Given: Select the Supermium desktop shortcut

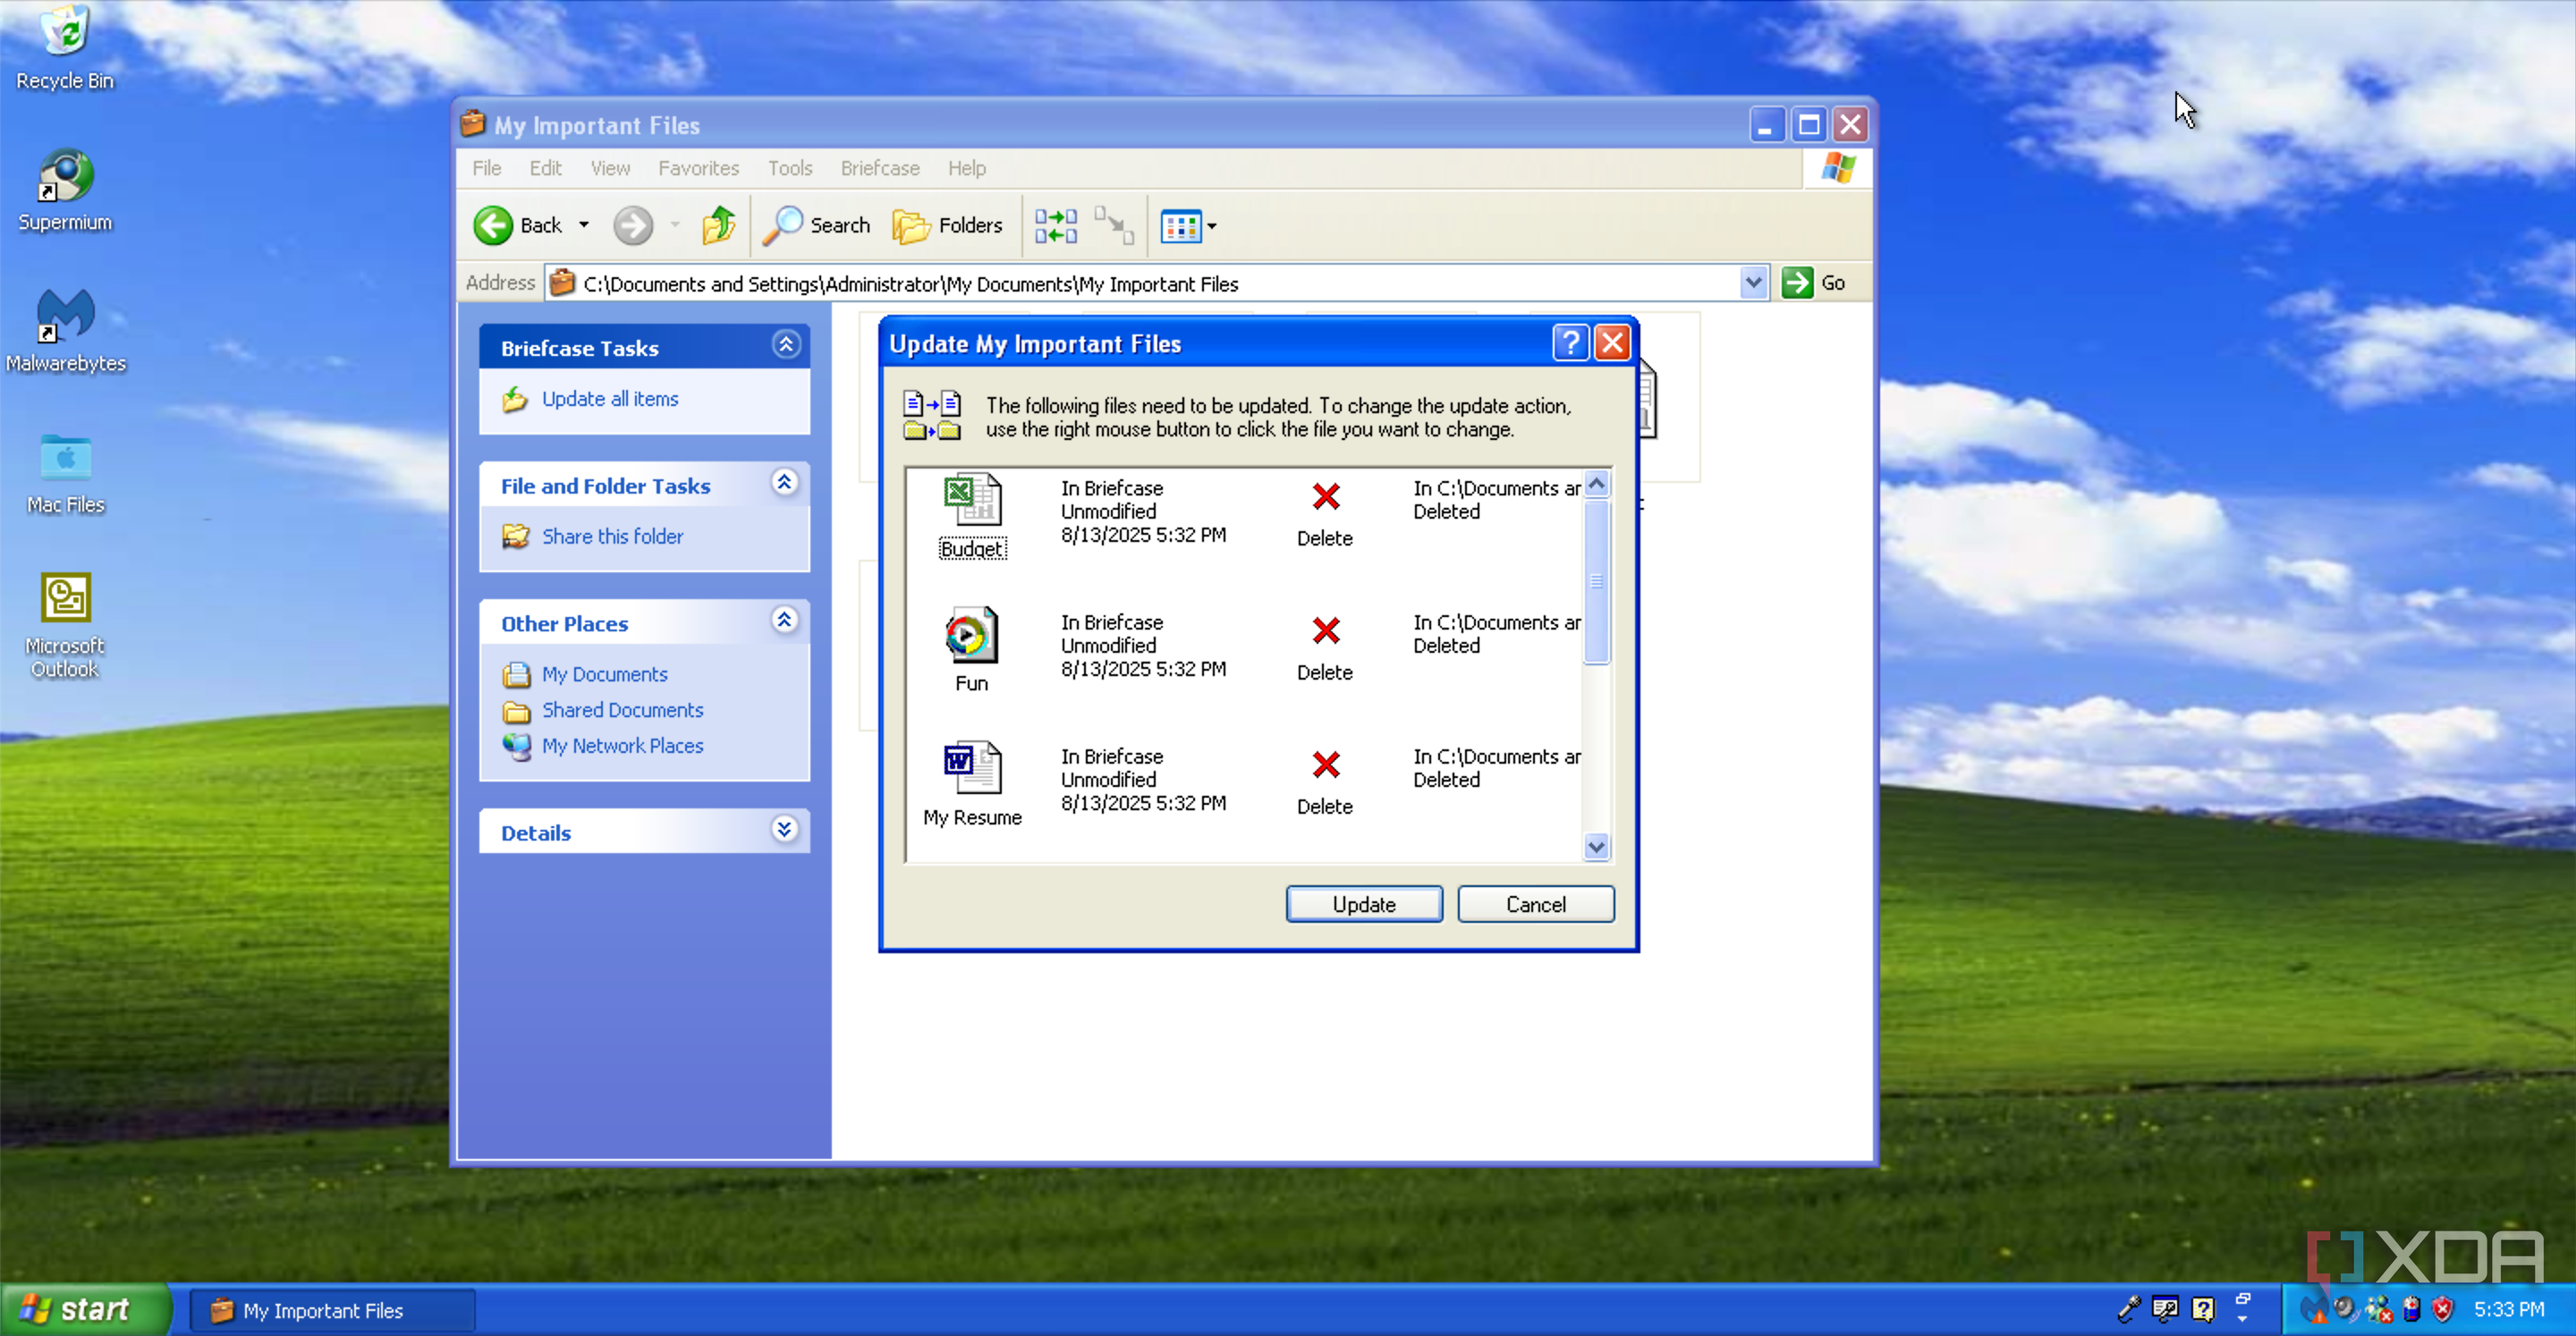Looking at the screenshot, I should (65, 191).
